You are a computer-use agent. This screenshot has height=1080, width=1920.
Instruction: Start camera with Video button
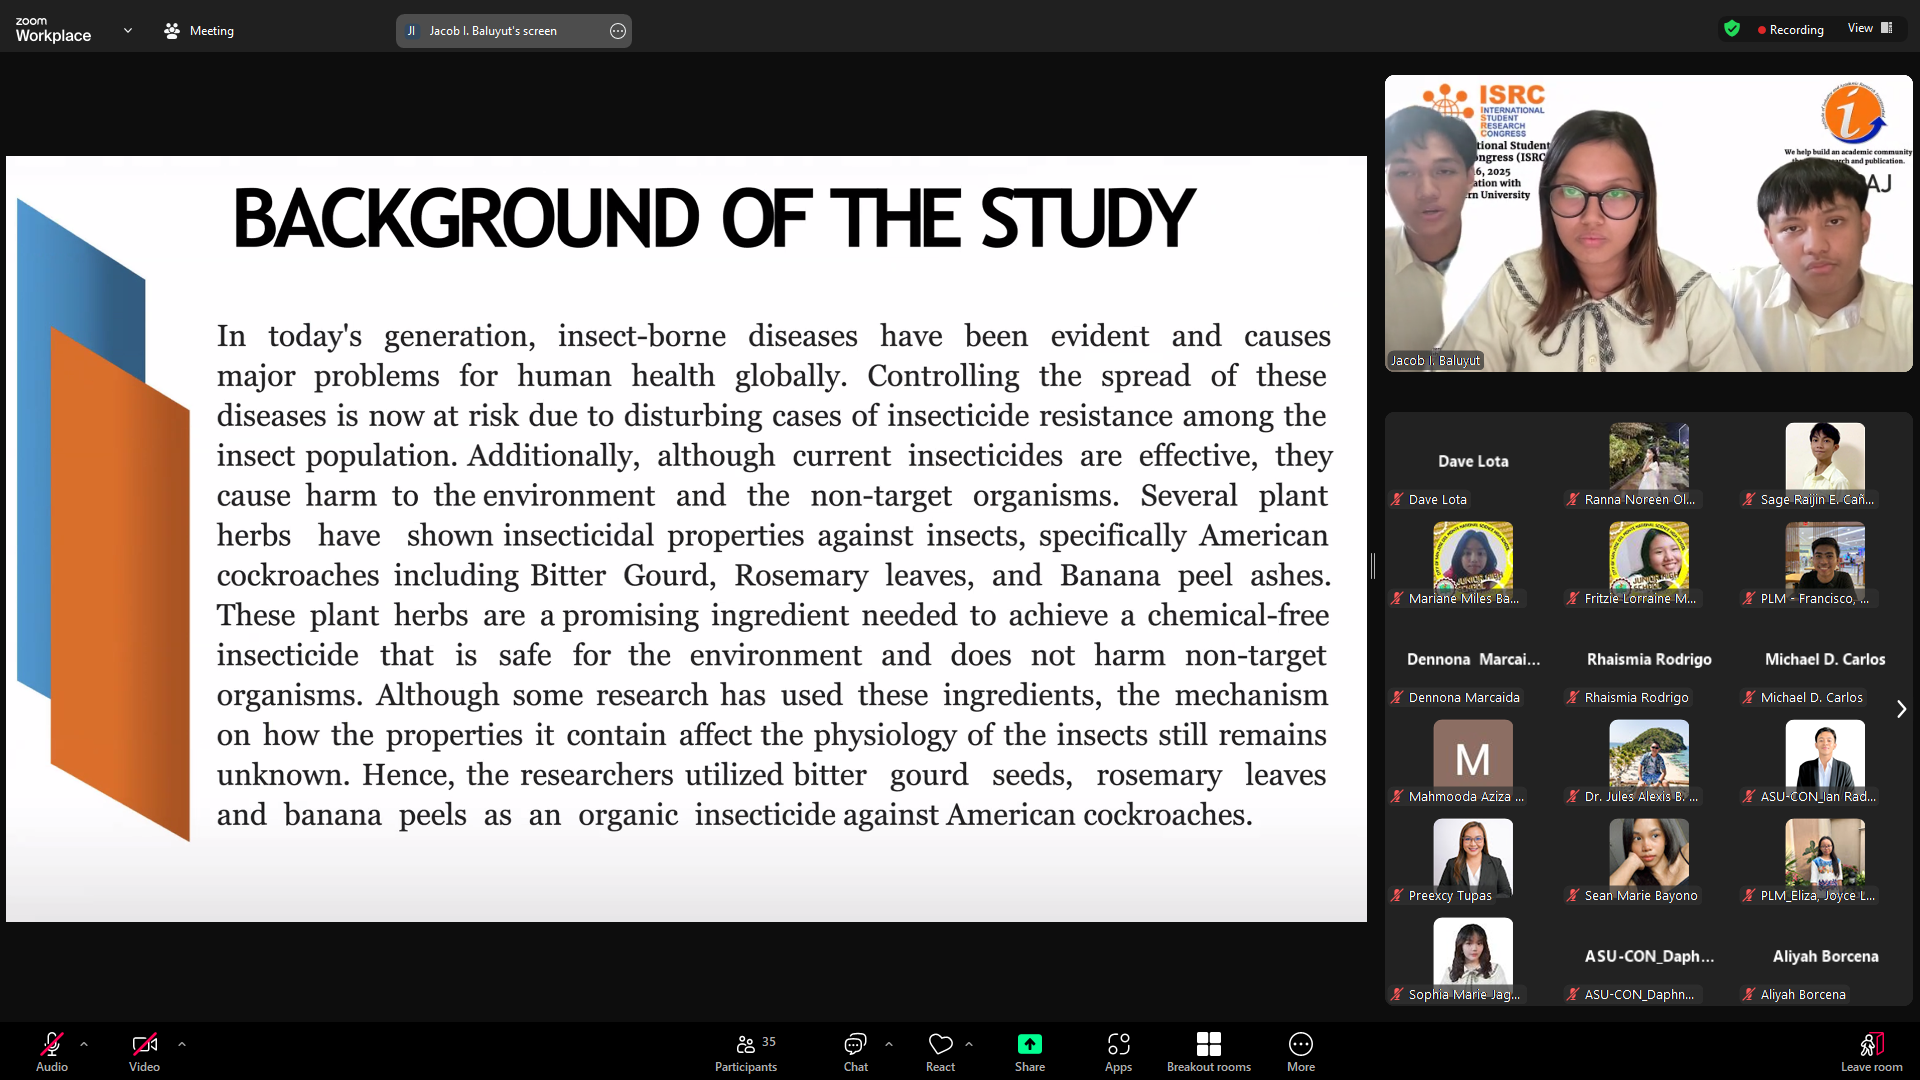pyautogui.click(x=144, y=1052)
